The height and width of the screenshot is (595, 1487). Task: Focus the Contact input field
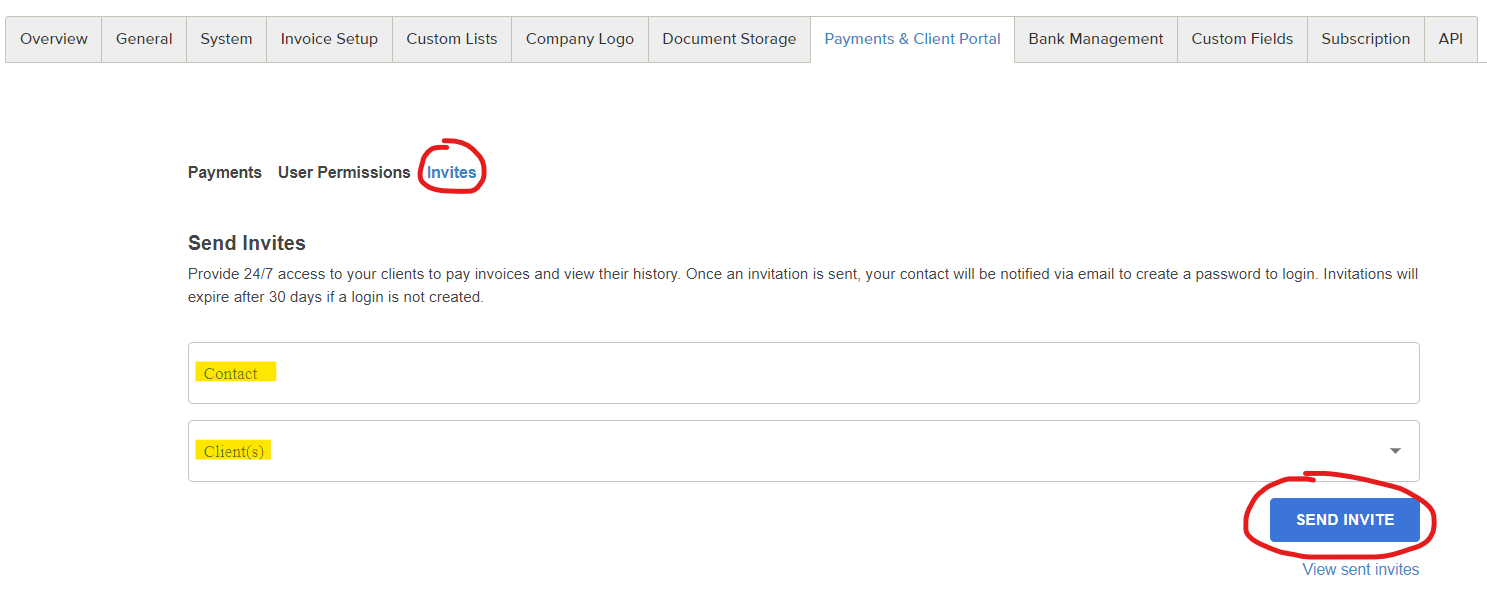pos(803,373)
